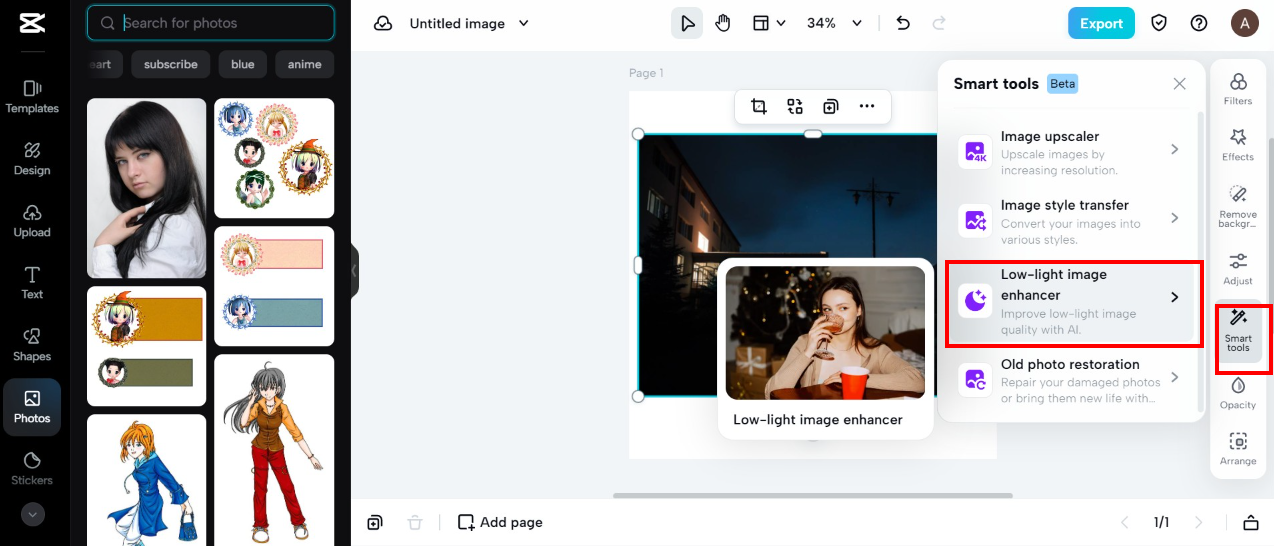Open the Text panel
Image resolution: width=1274 pixels, height=546 pixels.
pyautogui.click(x=32, y=282)
